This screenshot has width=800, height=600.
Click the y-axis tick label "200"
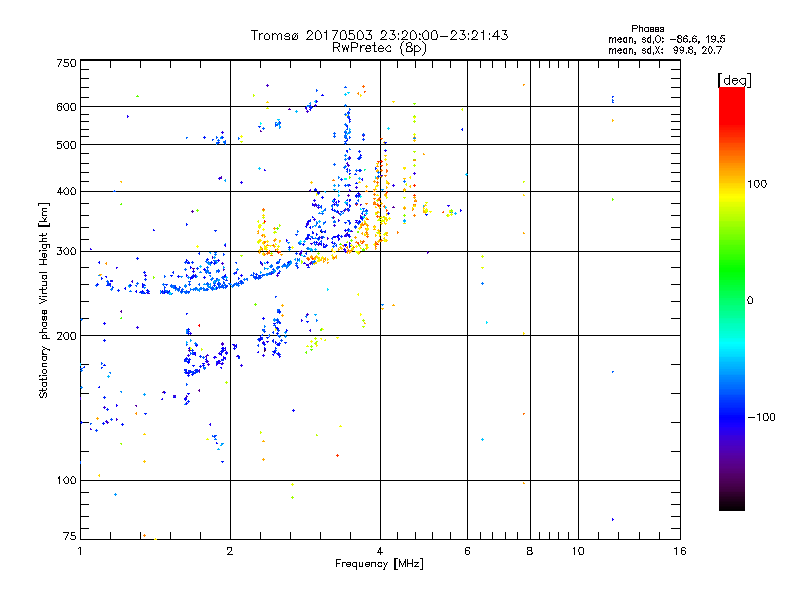[x=66, y=336]
